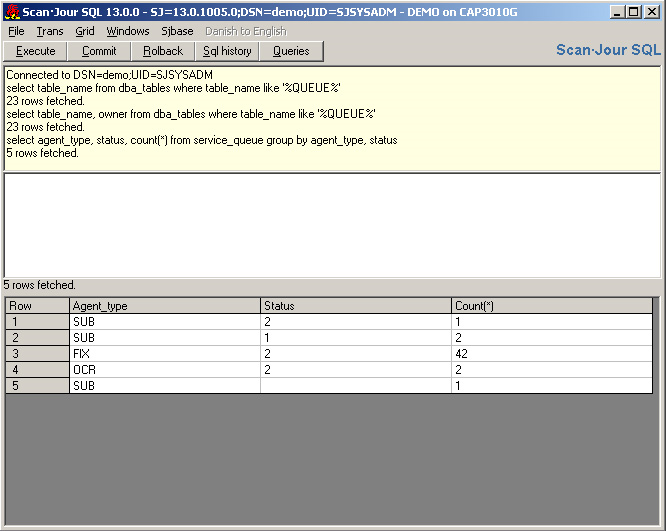The height and width of the screenshot is (531, 666).
Task: Click the Queries button
Action: [x=291, y=51]
